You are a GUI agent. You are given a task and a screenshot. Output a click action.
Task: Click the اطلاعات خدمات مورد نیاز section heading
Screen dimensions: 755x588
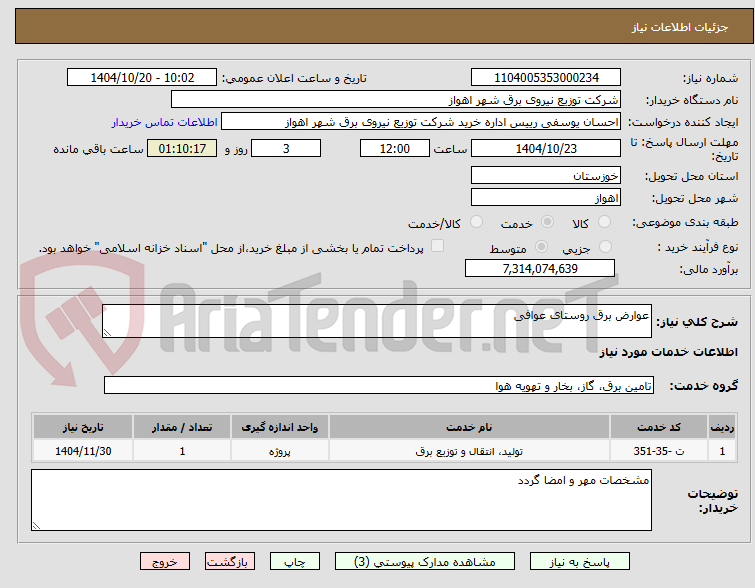668,352
